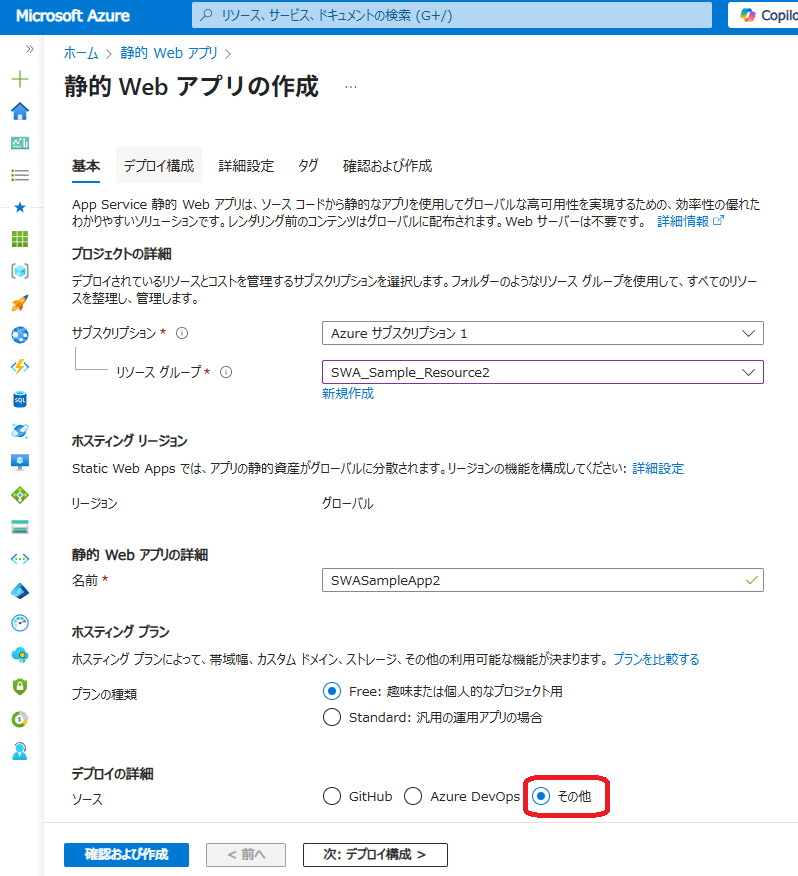Open Resource groups cube icon
The width and height of the screenshot is (798, 876).
(x=20, y=272)
